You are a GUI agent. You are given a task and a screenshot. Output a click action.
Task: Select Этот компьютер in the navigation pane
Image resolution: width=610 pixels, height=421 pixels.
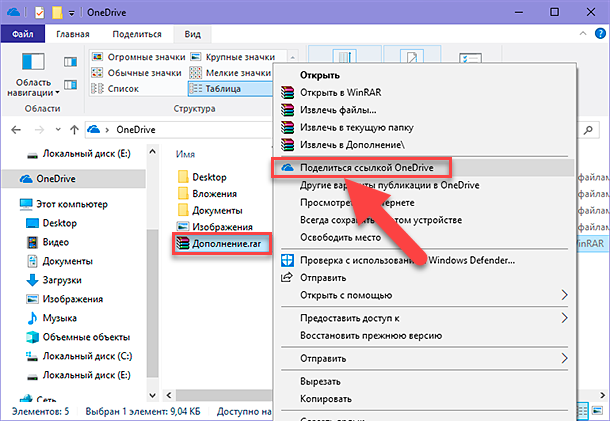[63, 204]
